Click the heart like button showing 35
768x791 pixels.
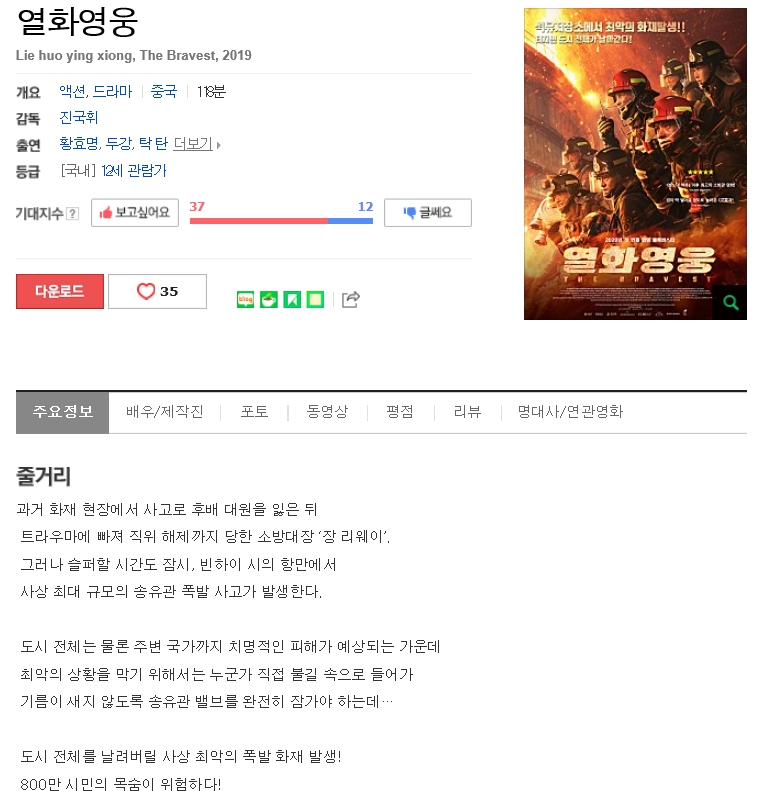(x=157, y=291)
